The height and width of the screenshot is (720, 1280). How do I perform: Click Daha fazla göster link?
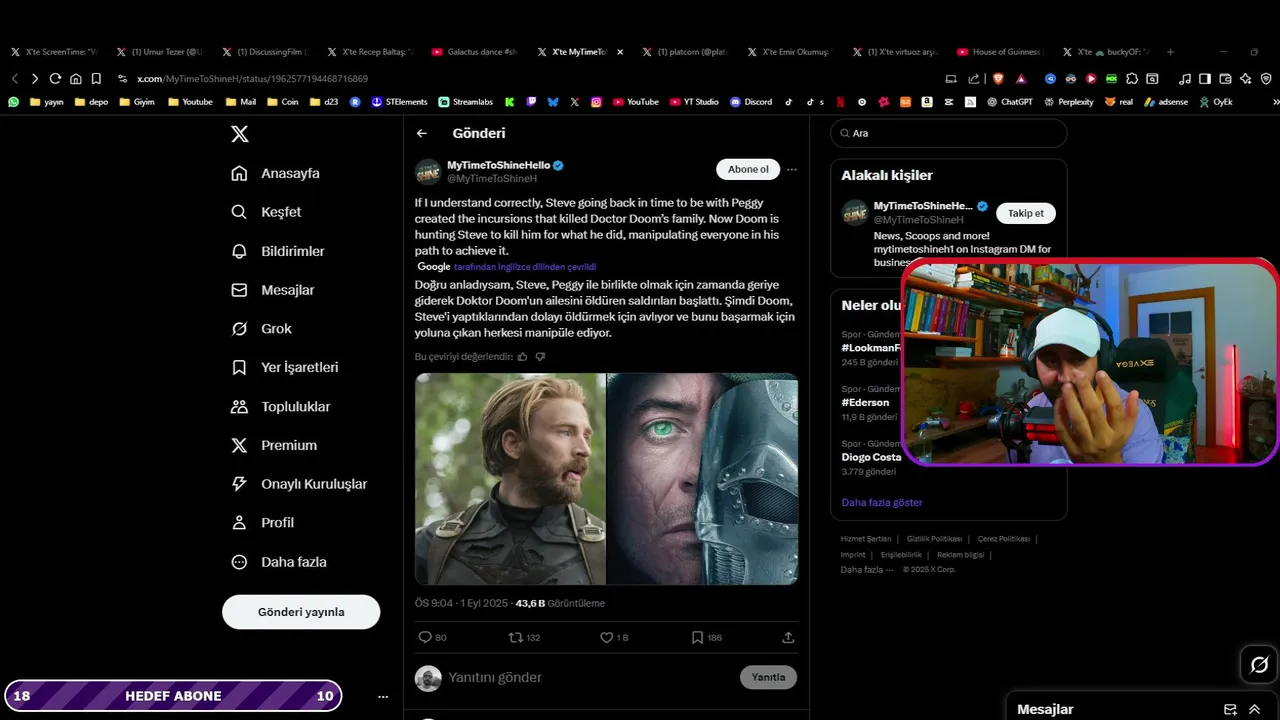coord(882,502)
